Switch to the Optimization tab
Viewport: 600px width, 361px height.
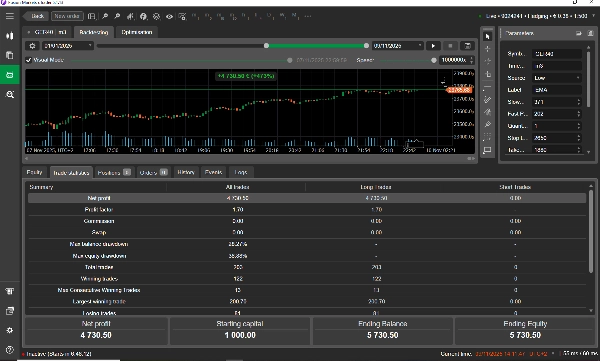pos(137,32)
